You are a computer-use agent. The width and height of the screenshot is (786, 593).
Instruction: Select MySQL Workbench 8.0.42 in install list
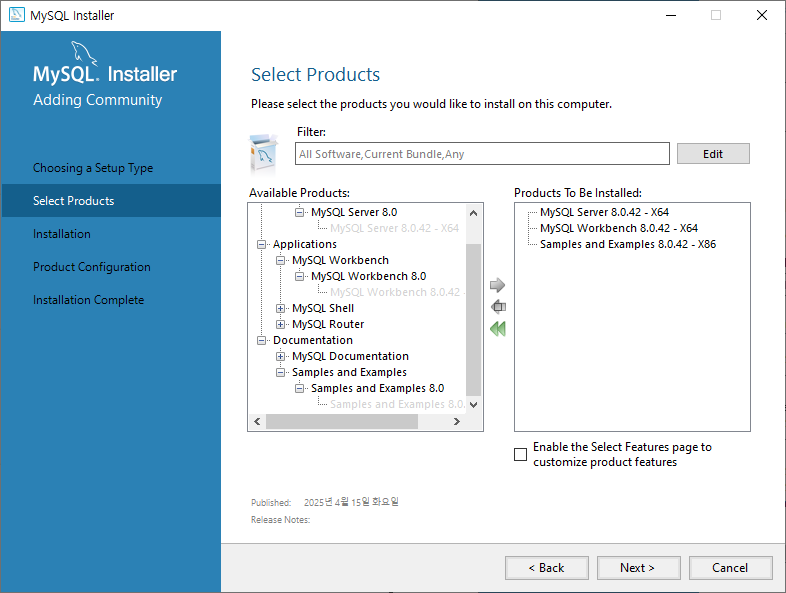[619, 228]
